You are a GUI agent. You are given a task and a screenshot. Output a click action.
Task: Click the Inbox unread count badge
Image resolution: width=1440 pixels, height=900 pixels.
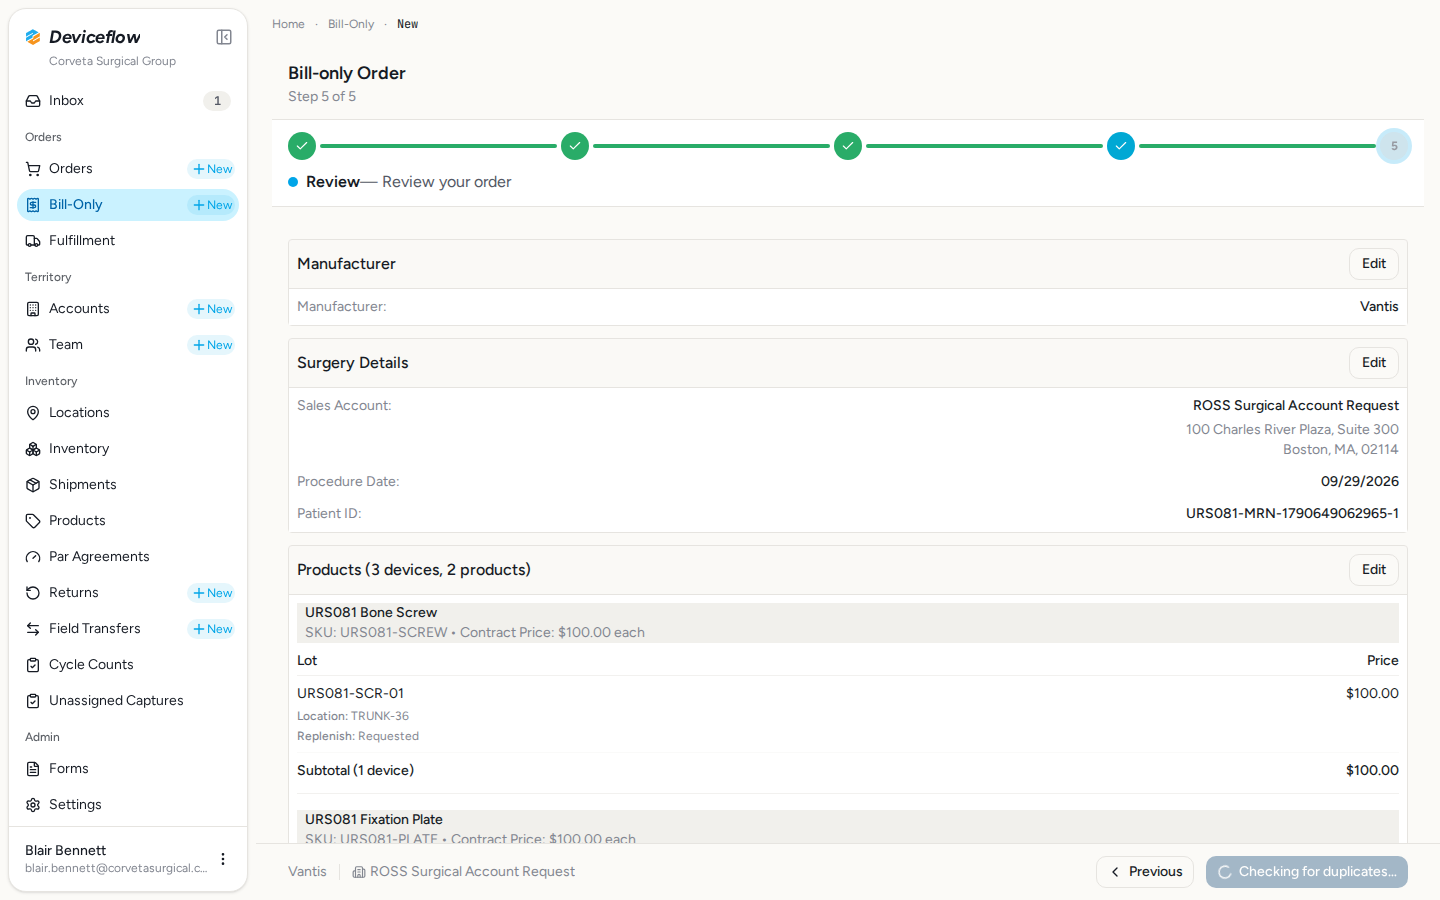pyautogui.click(x=217, y=101)
